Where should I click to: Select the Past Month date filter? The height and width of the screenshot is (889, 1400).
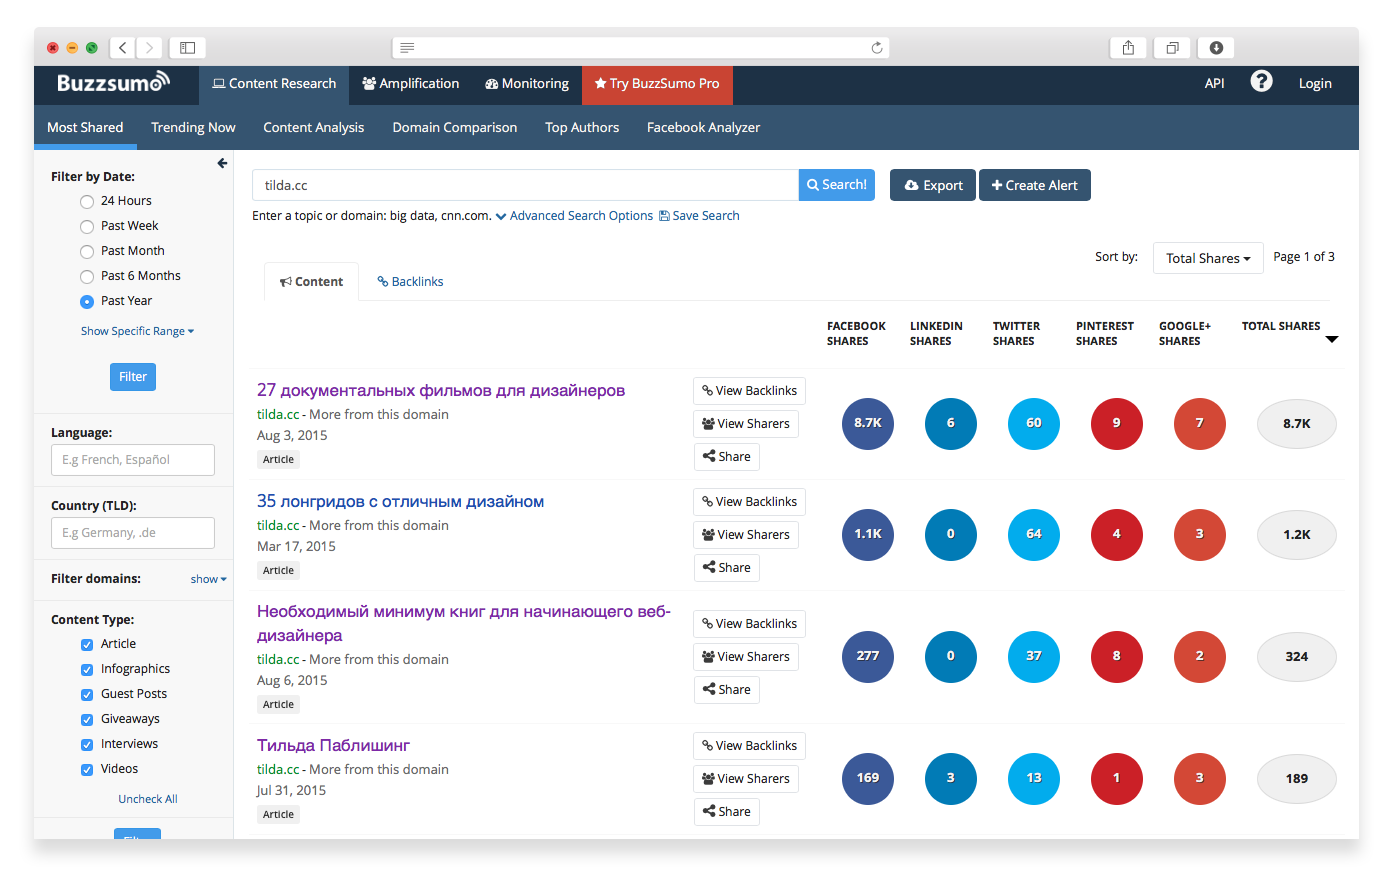87,252
